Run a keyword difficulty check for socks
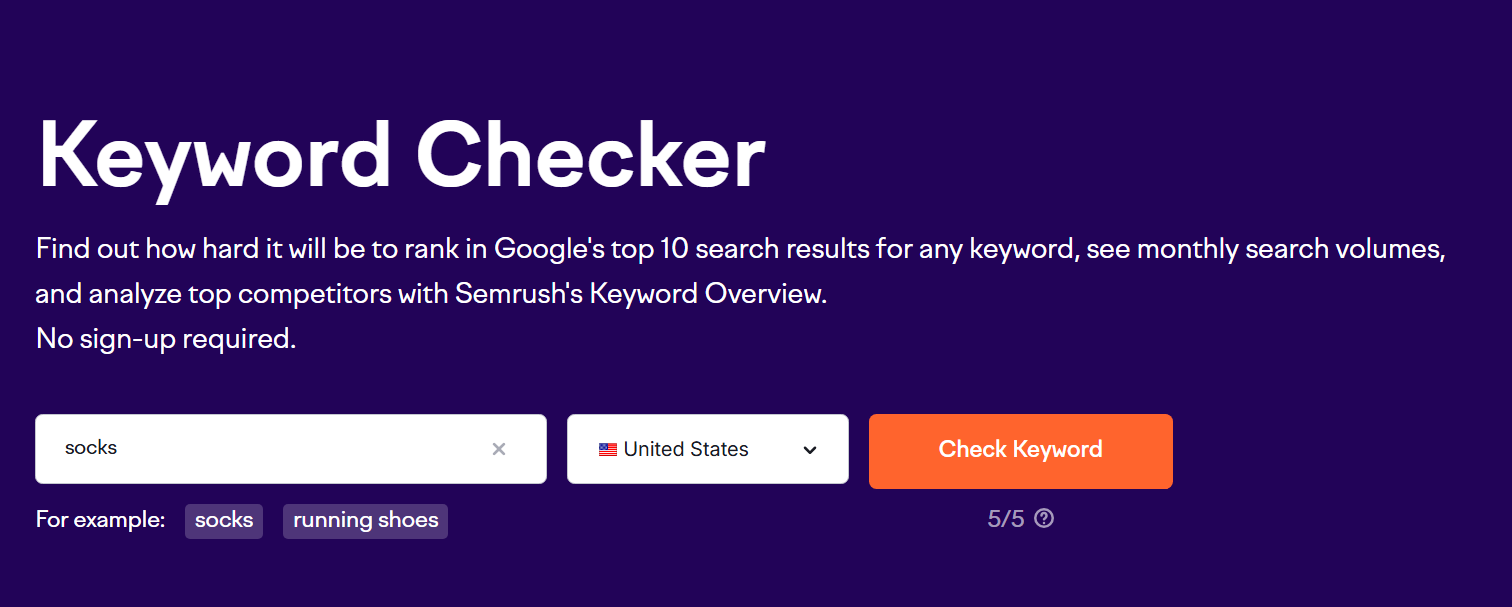Image resolution: width=1512 pixels, height=607 pixels. click(x=1020, y=451)
